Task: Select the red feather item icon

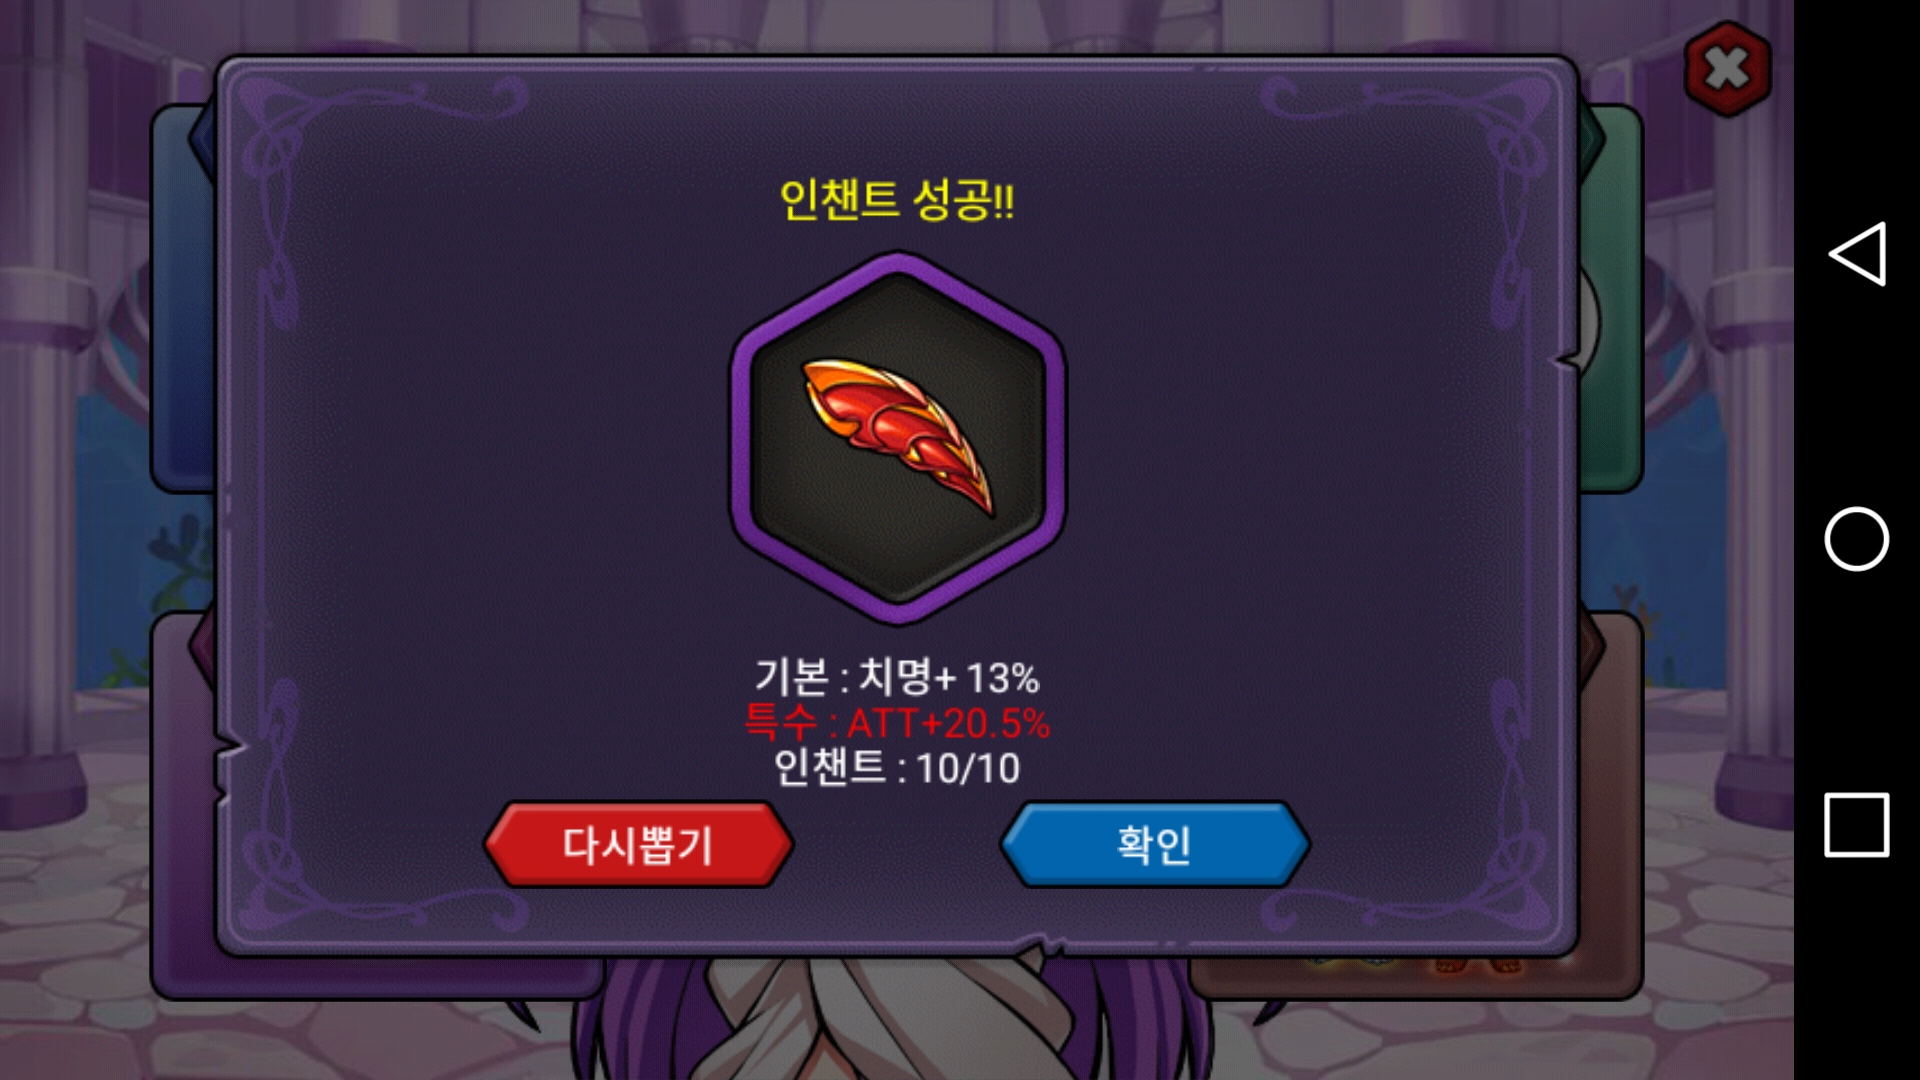Action: 898,437
